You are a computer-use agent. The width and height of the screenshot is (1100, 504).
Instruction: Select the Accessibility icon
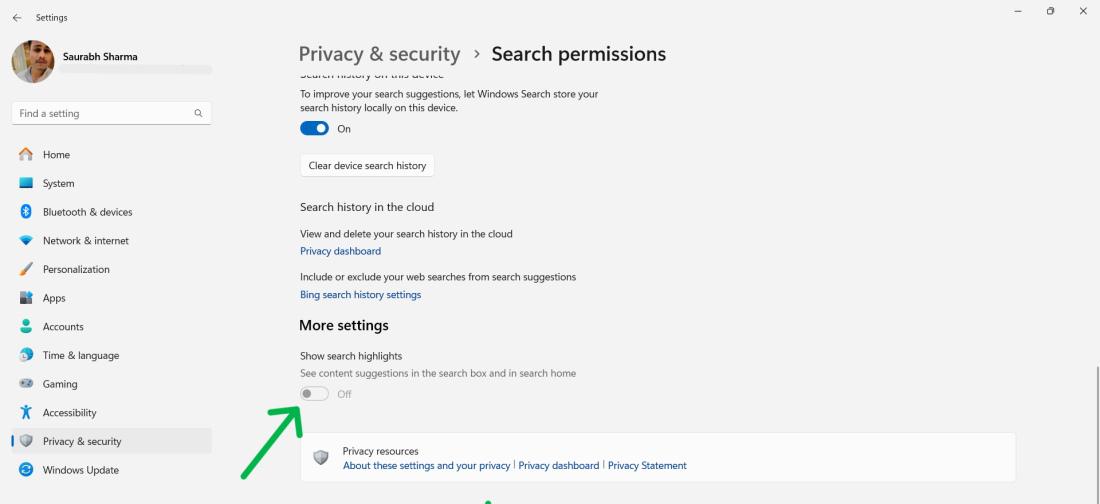click(x=27, y=413)
